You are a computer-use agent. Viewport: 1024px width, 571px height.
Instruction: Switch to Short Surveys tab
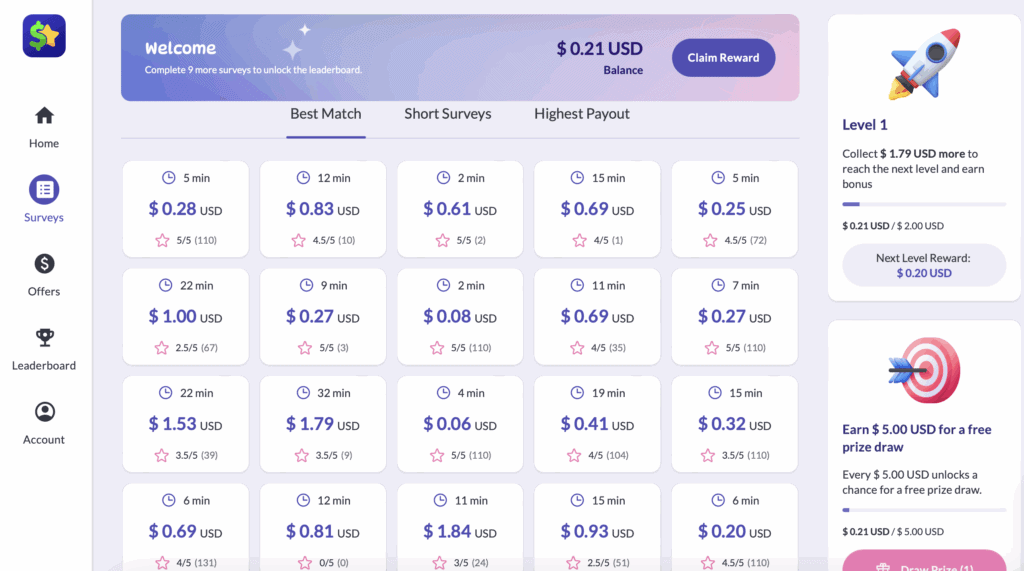pyautogui.click(x=447, y=114)
